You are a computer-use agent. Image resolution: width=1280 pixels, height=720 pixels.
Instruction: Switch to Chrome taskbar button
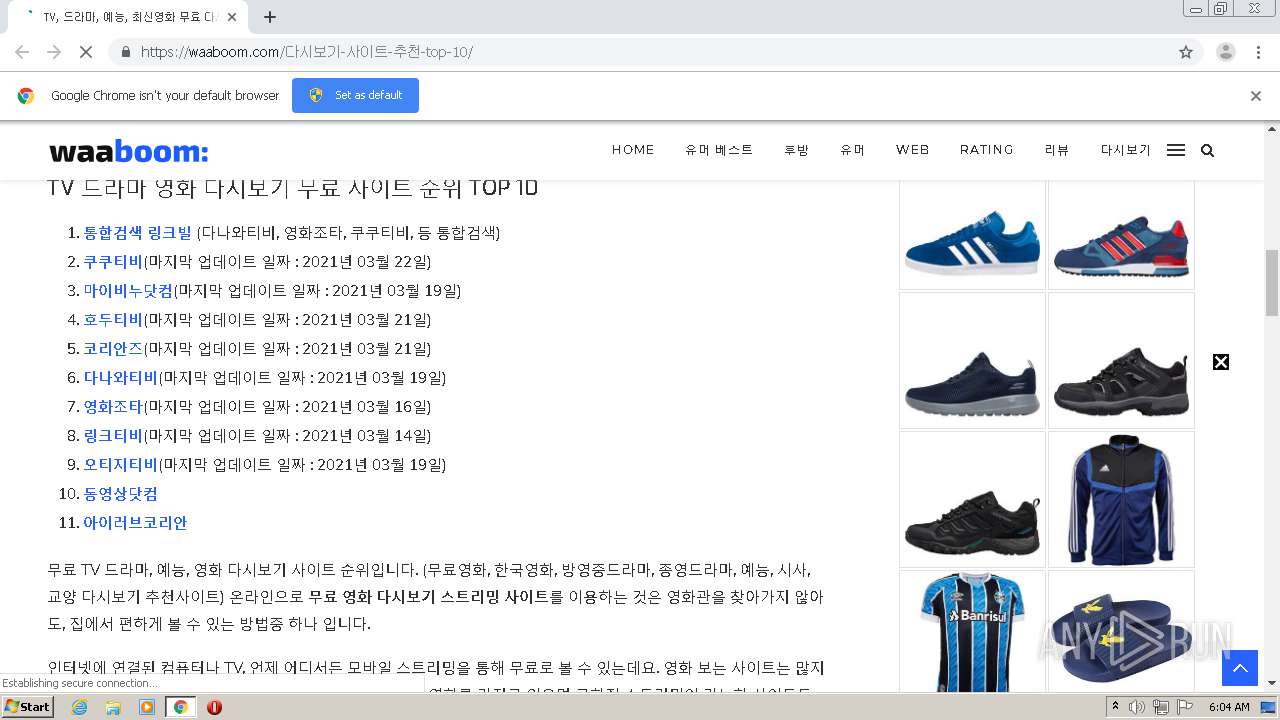[180, 707]
